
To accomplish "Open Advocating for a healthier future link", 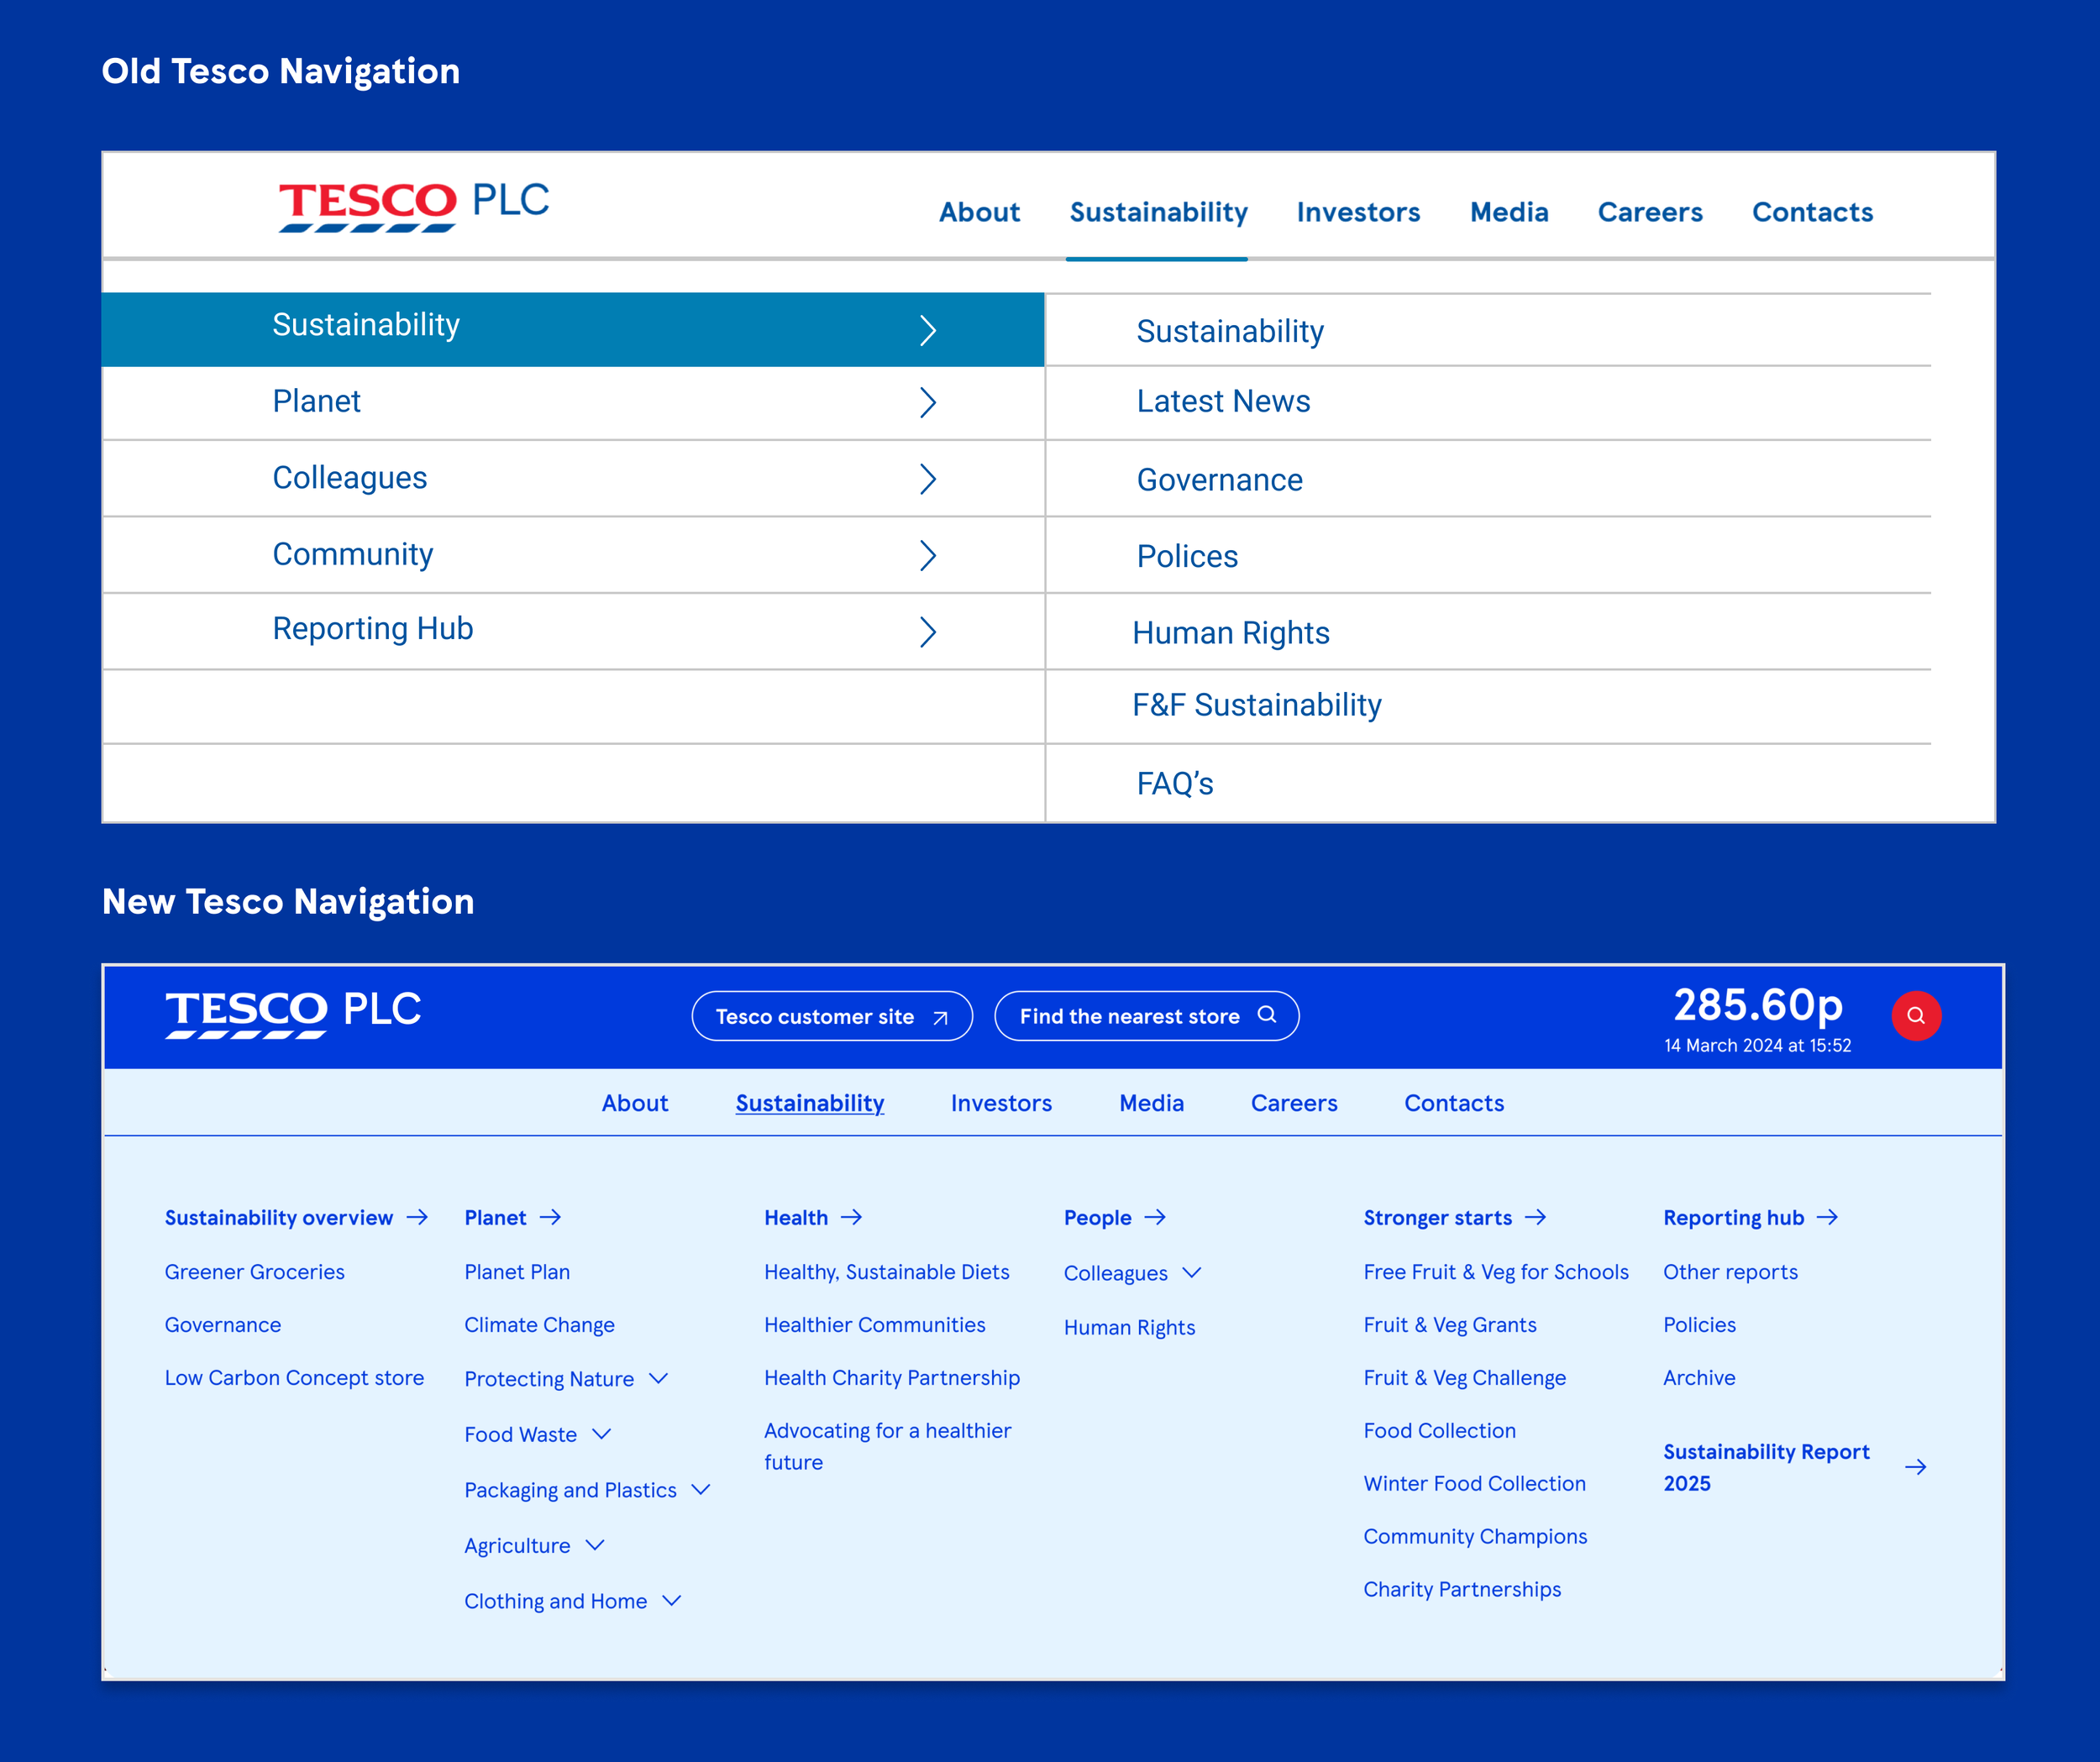I will (888, 1446).
